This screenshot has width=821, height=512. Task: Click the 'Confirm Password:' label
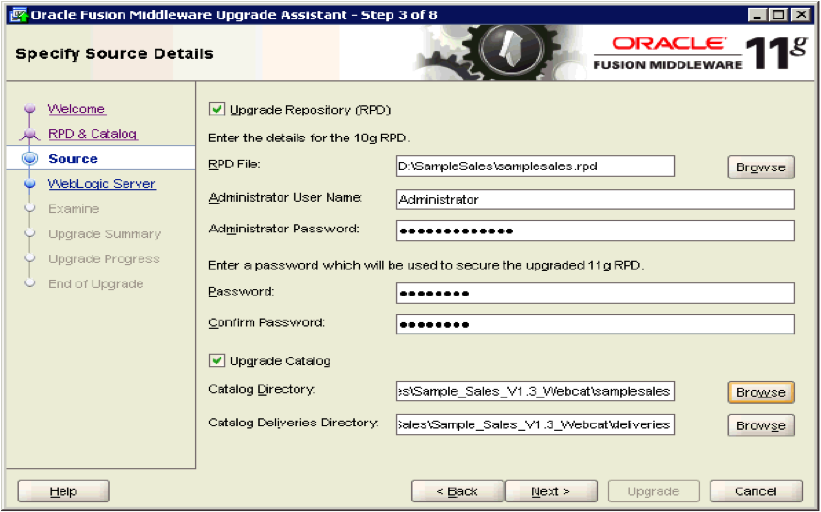tap(267, 322)
